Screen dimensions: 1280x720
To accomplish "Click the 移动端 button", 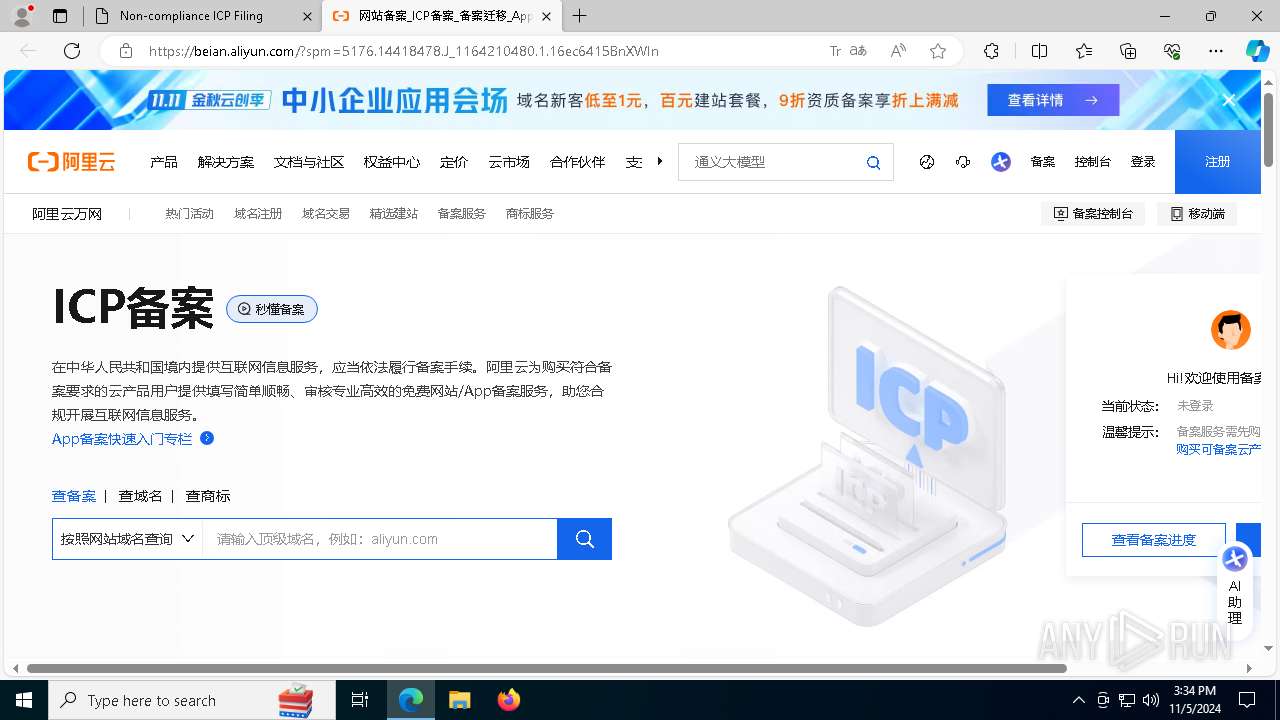I will [1197, 214].
